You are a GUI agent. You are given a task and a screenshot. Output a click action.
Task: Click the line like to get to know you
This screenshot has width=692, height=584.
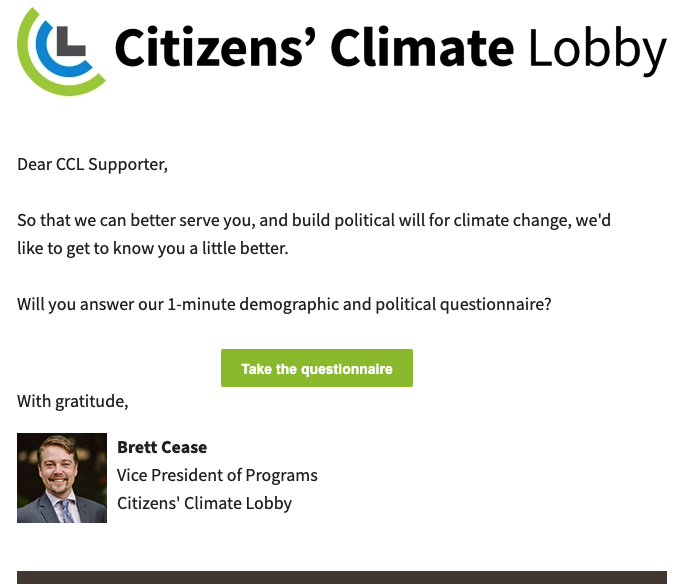point(153,249)
